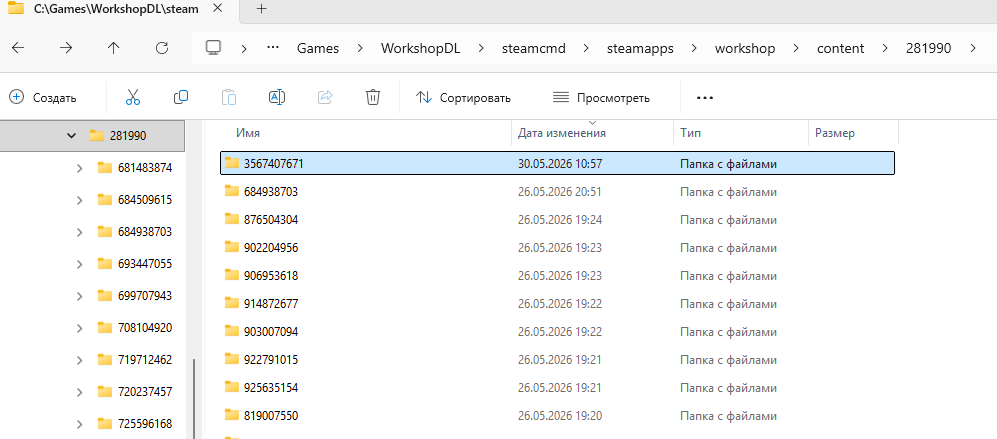Click the Share icon in toolbar
This screenshot has height=439, width=997.
click(325, 97)
